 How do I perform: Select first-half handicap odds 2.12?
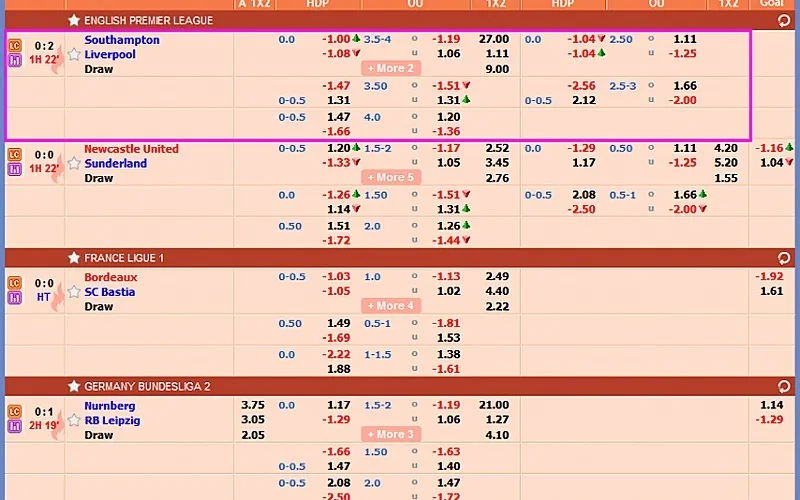(584, 100)
